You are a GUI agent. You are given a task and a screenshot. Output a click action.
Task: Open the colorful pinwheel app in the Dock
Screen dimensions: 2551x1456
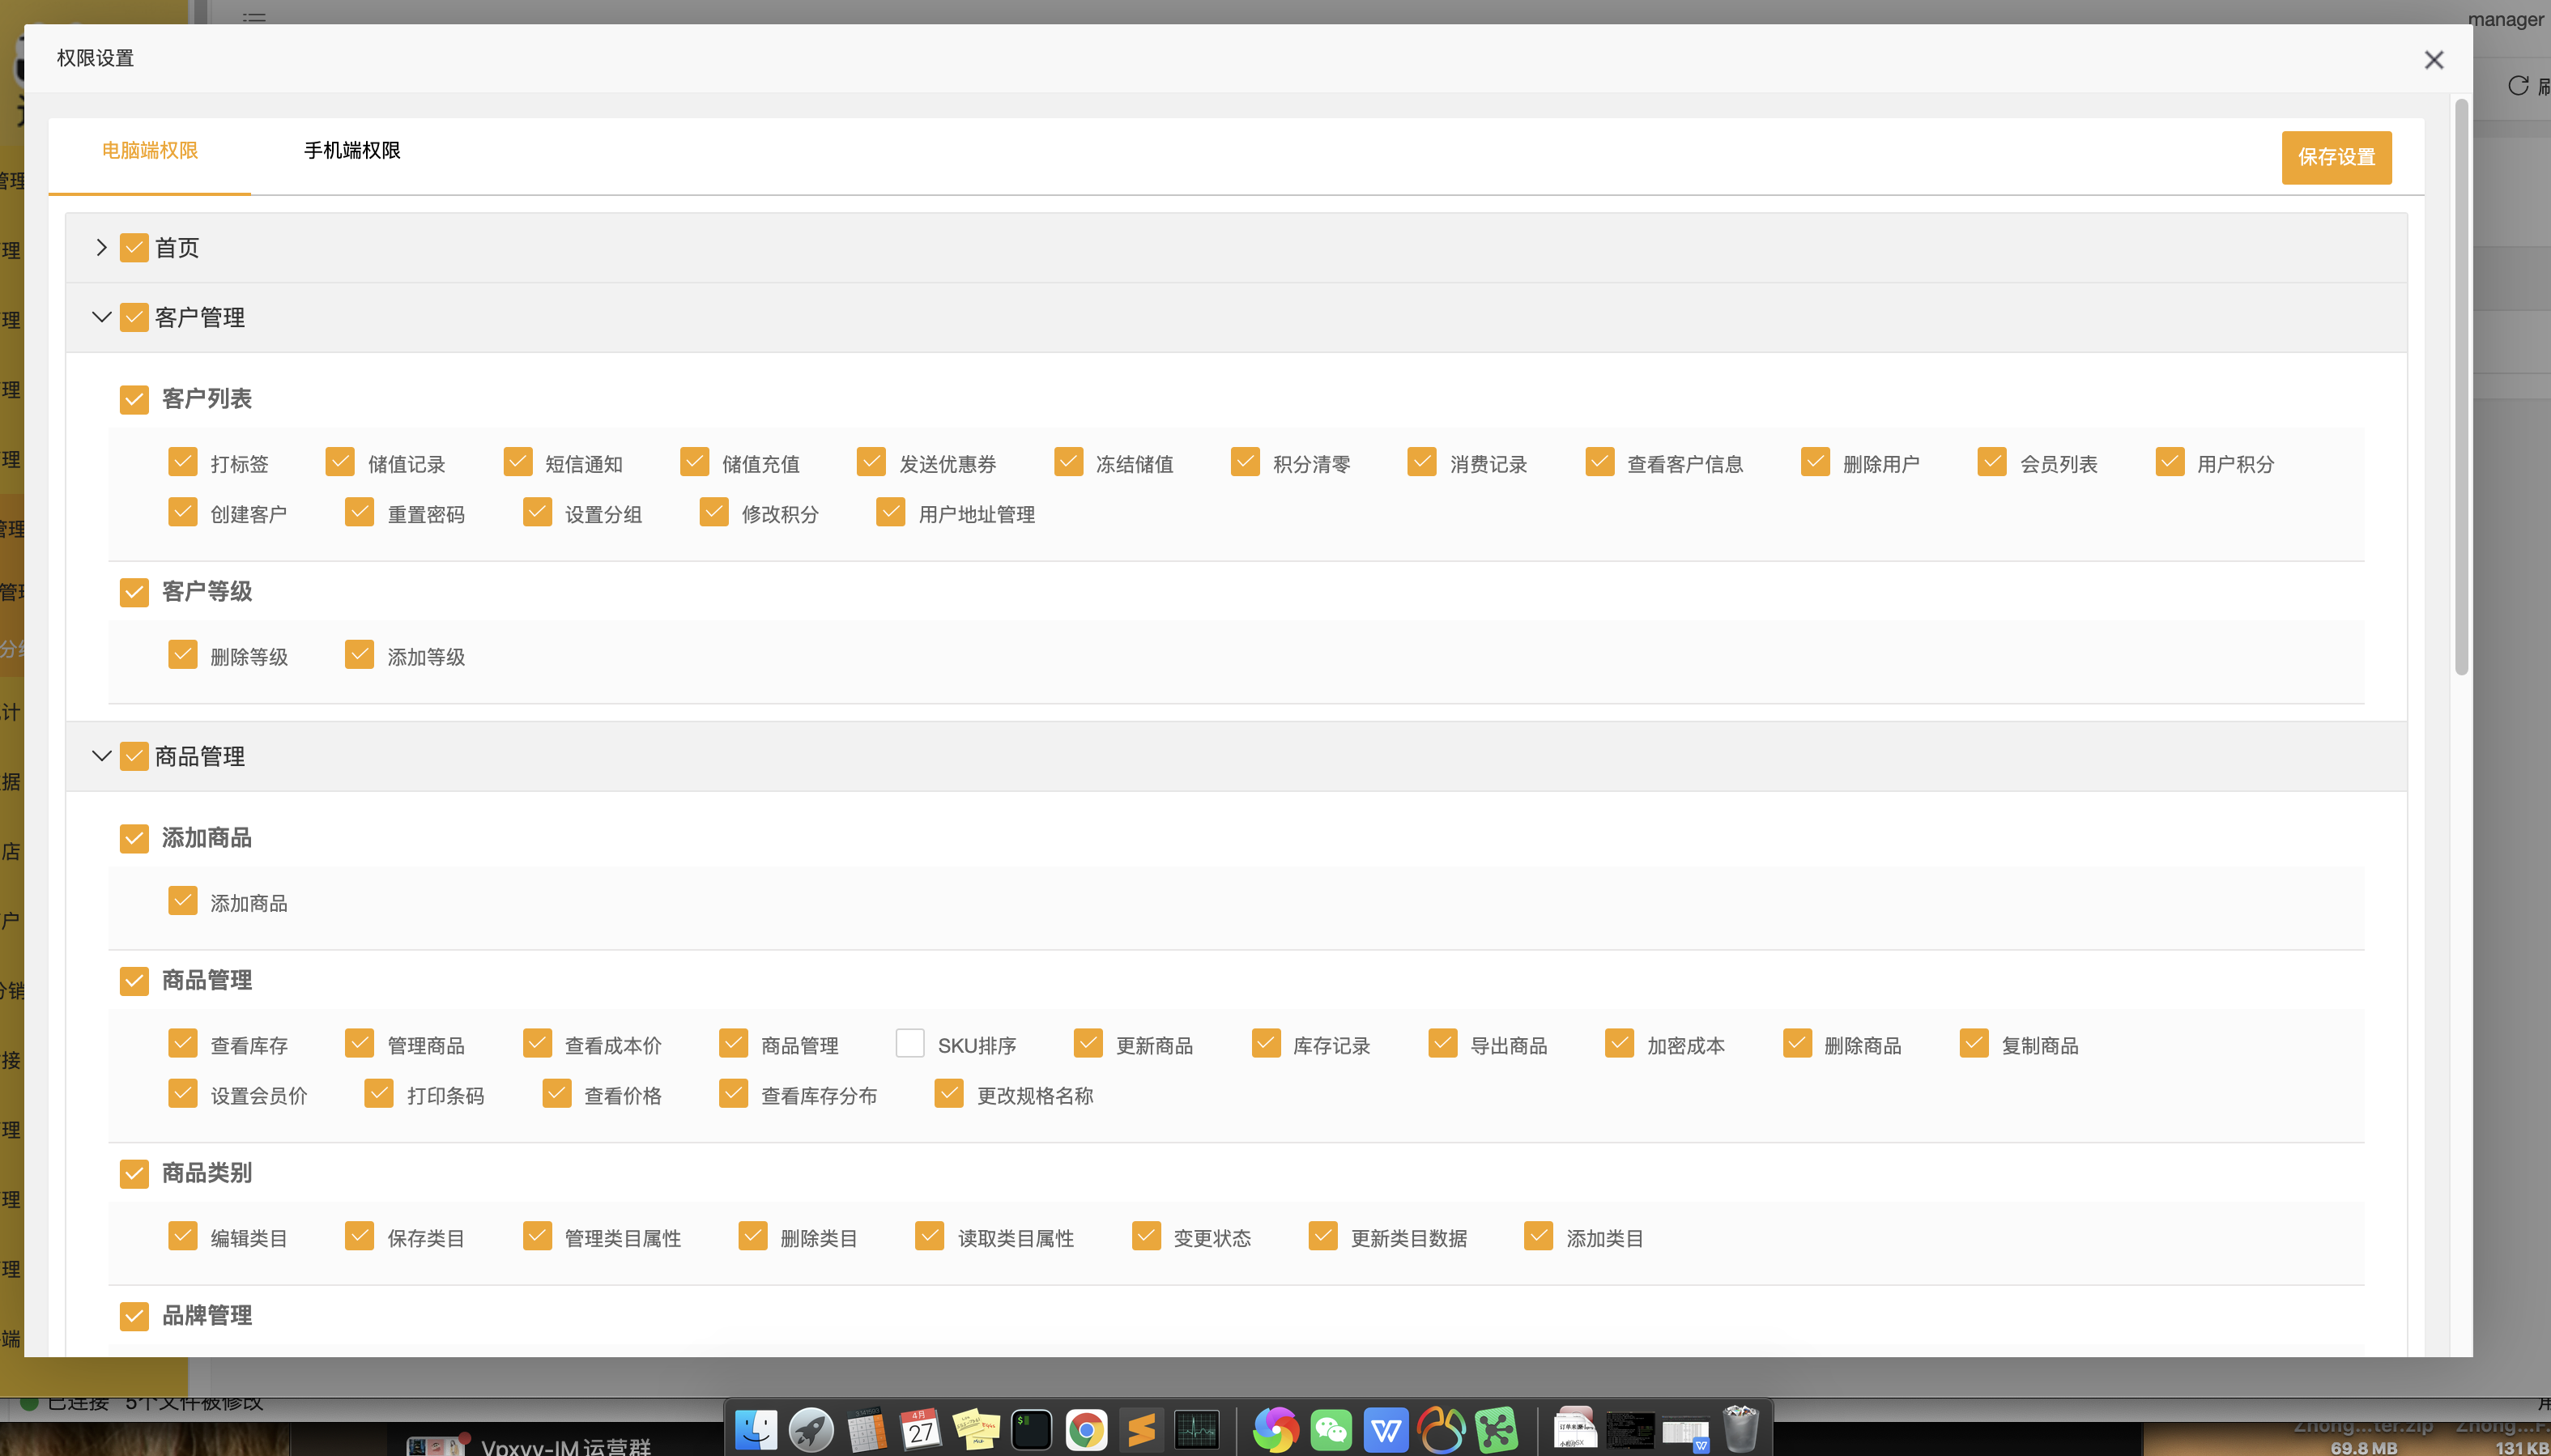click(1276, 1430)
